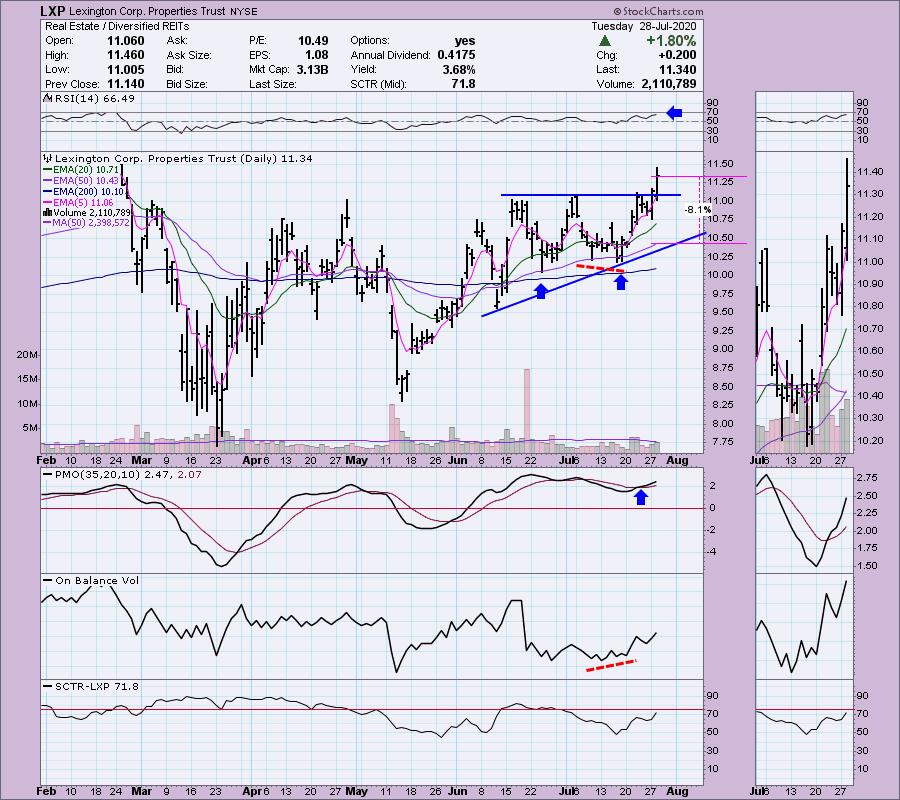Click the 5M volume axis label
Viewport: 900px width, 800px height.
tap(30, 428)
